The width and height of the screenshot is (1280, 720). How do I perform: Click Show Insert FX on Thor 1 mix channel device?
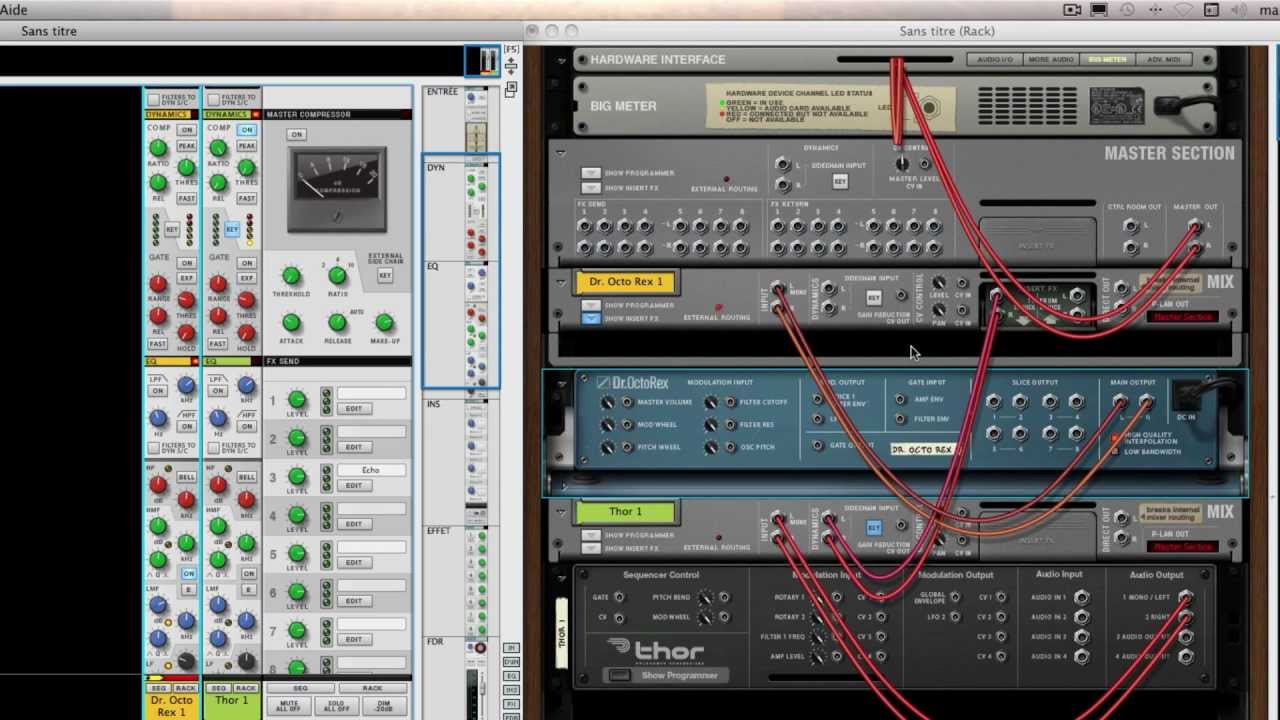tap(591, 548)
